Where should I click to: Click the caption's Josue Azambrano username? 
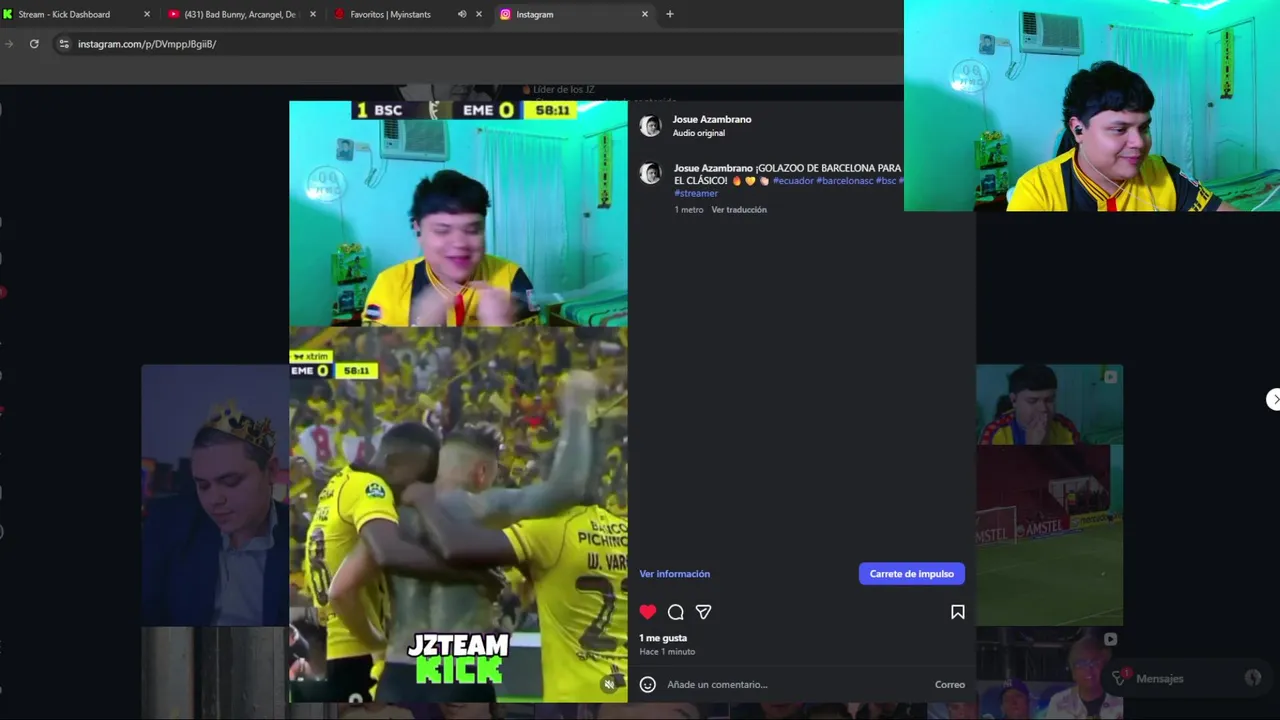[x=713, y=168]
